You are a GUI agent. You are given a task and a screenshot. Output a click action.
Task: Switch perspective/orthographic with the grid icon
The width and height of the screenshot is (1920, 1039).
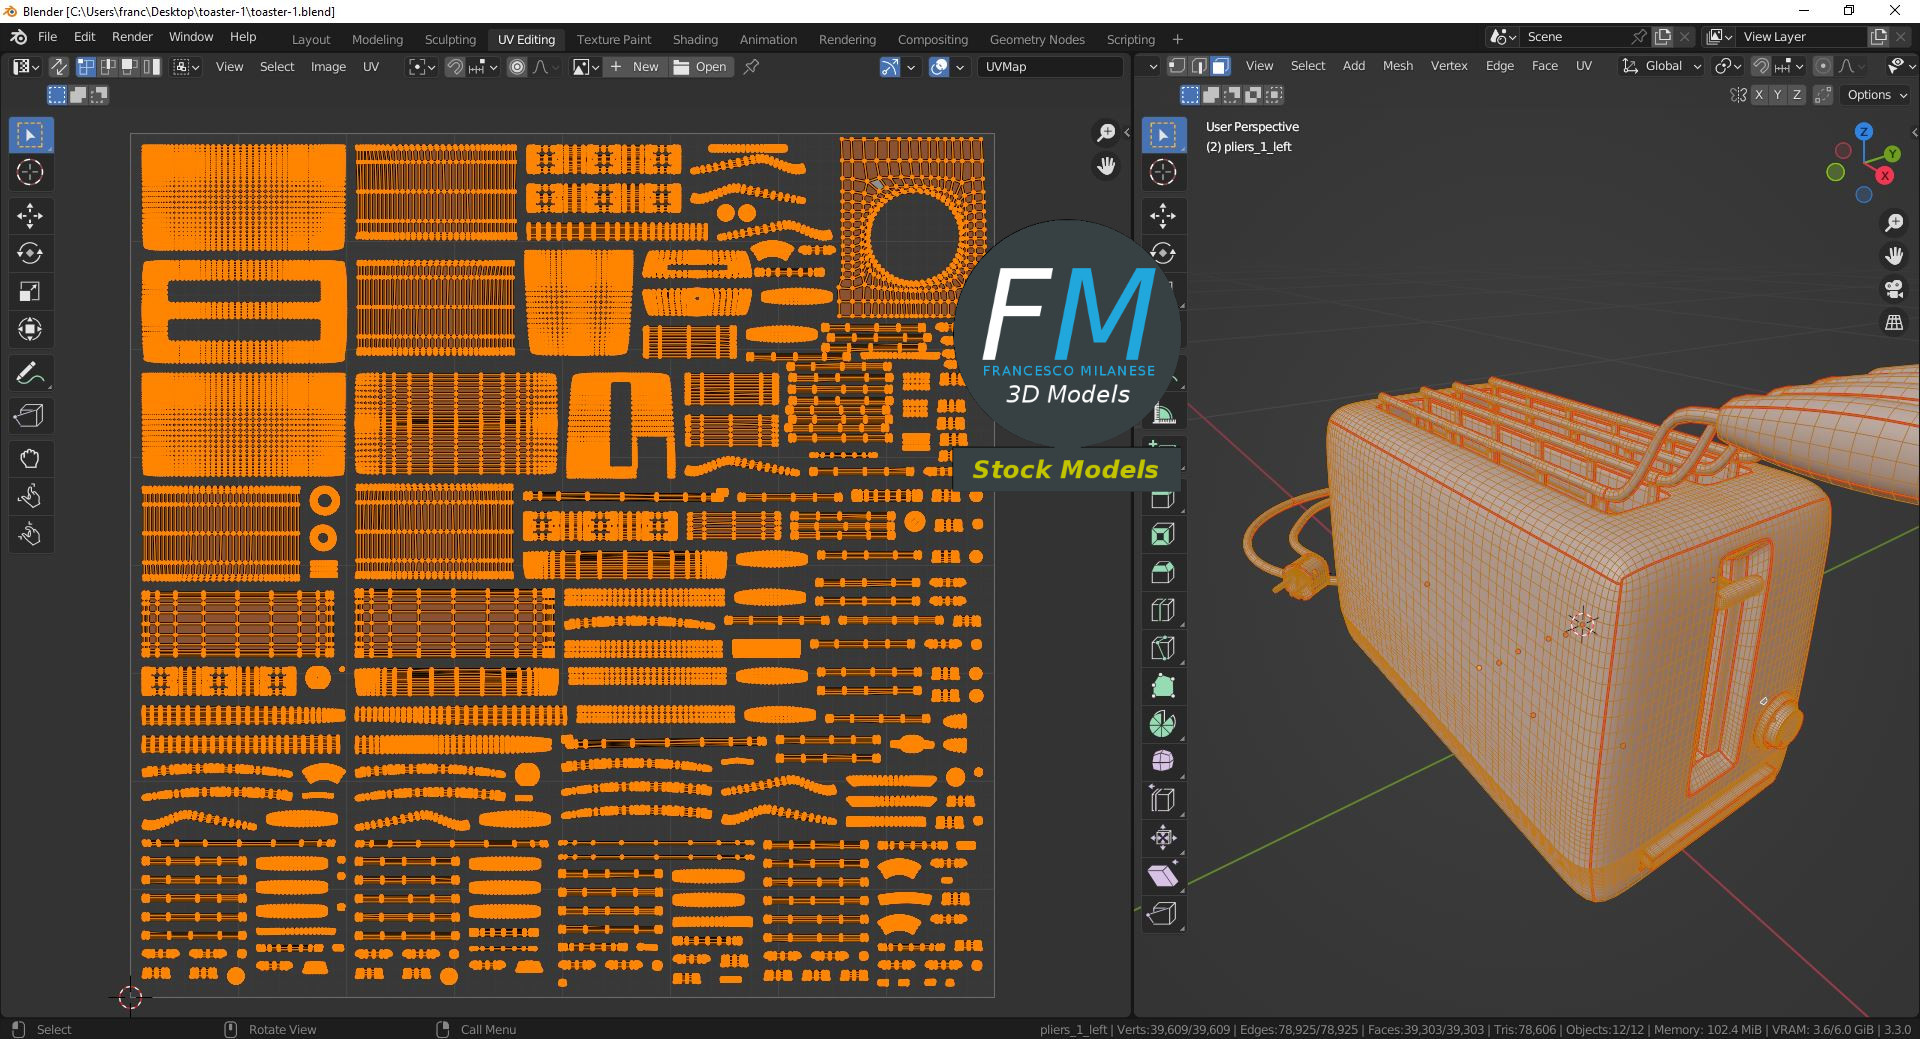1894,323
